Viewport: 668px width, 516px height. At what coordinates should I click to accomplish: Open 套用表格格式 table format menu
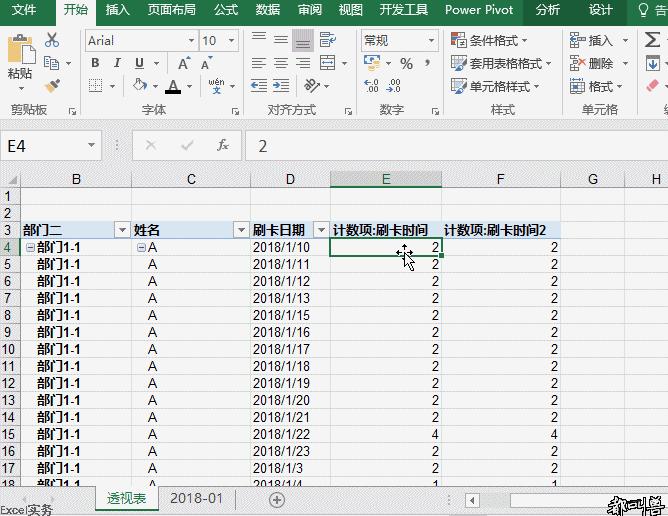pyautogui.click(x=501, y=63)
